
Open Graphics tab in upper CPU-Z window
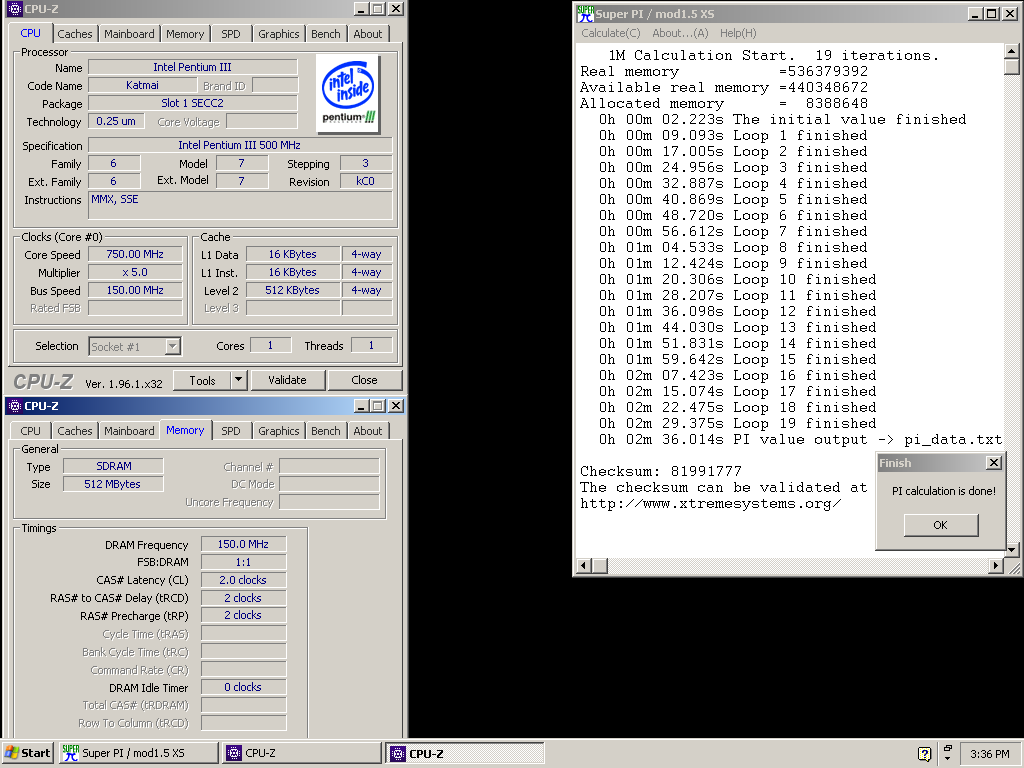coord(279,34)
